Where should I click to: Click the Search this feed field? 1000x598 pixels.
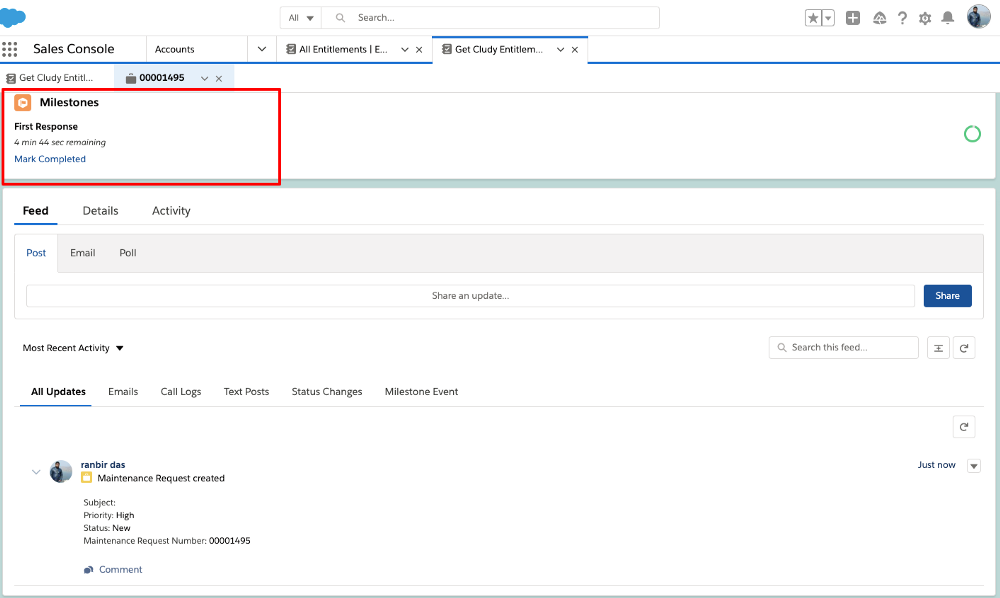843,347
